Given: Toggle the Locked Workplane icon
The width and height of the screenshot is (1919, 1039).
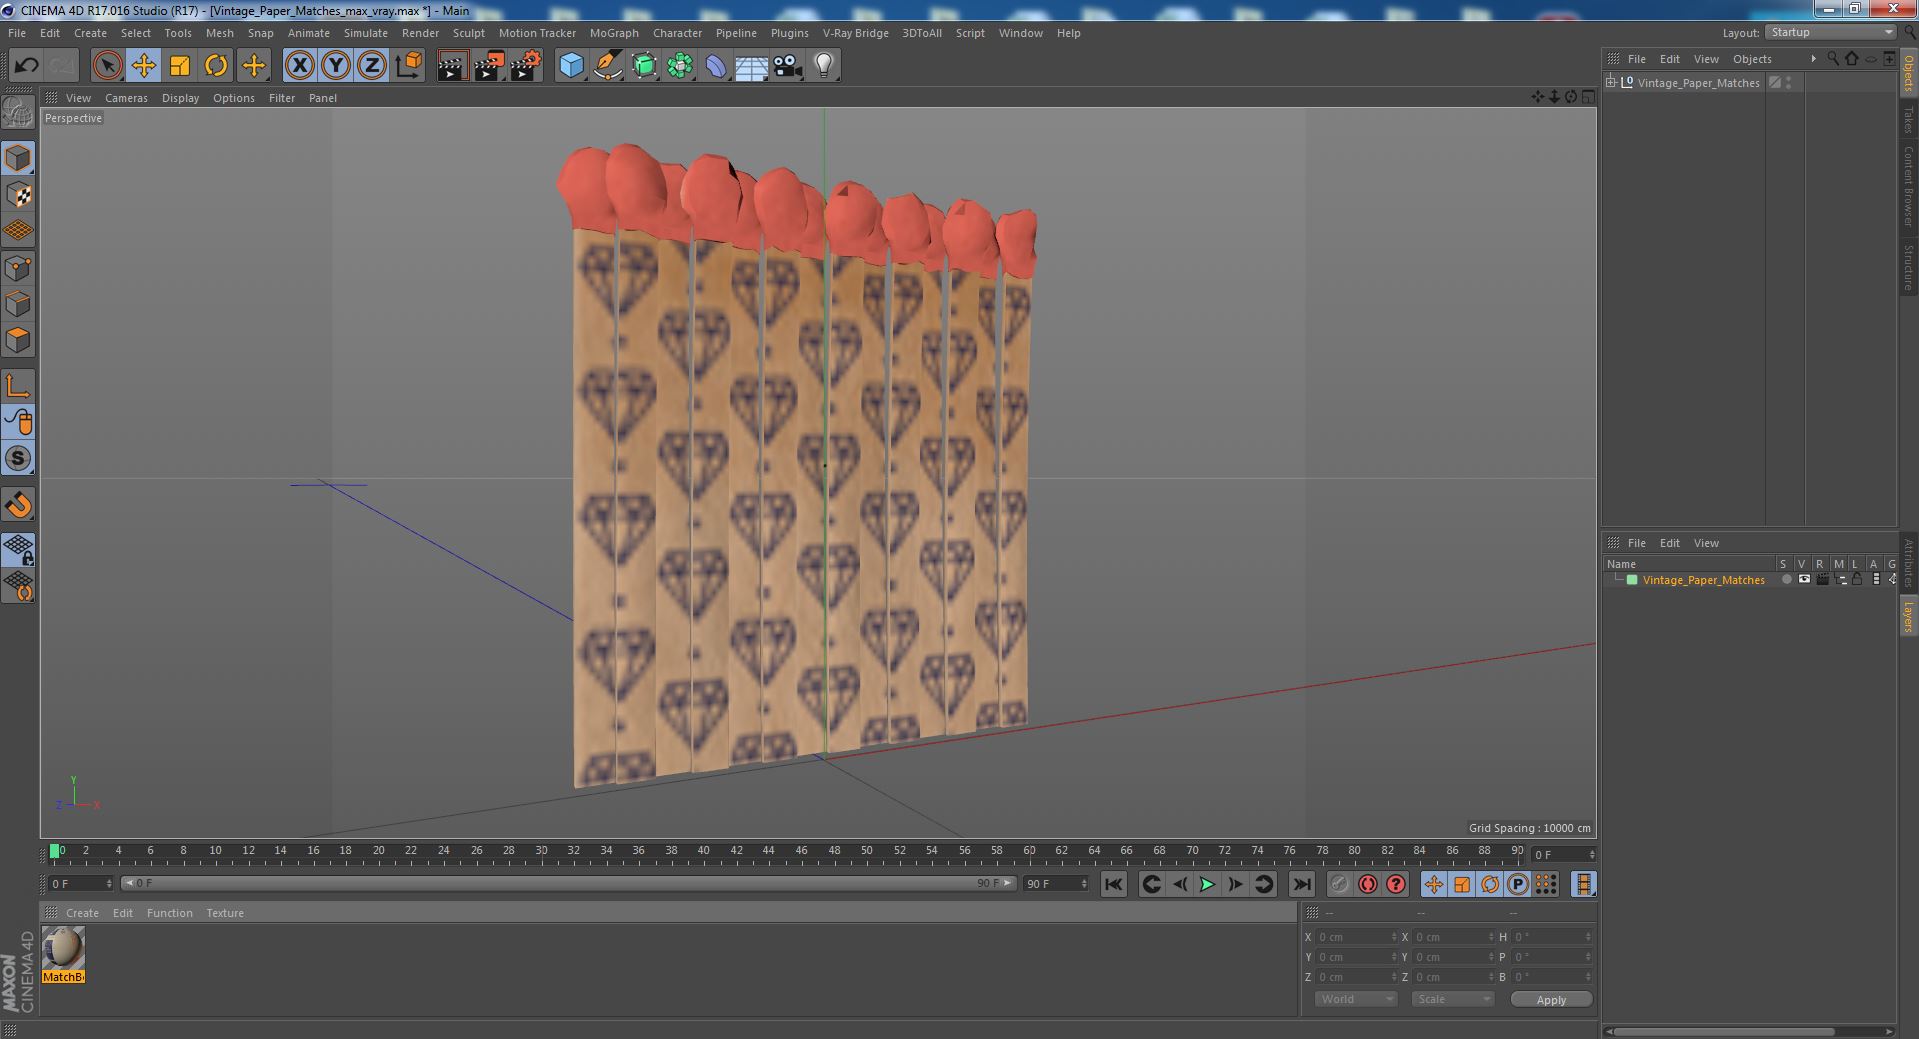Looking at the screenshot, I should 18,550.
